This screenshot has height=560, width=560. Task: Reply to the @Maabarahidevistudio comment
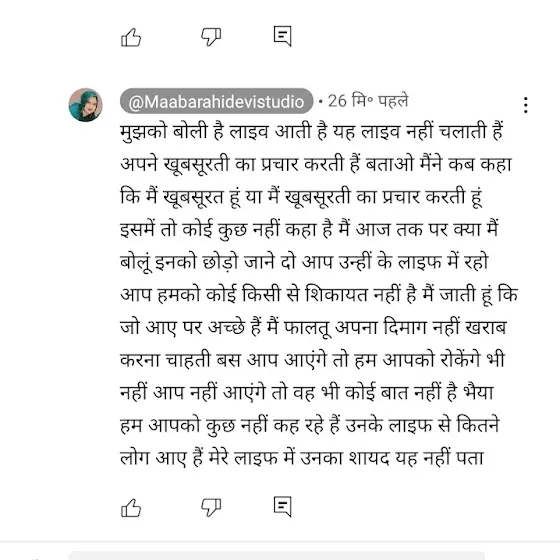click(282, 506)
